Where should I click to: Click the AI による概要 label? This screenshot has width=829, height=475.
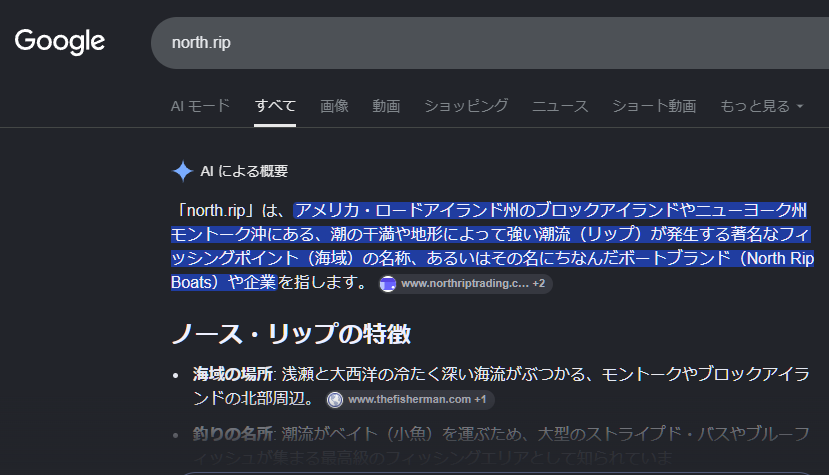point(244,171)
